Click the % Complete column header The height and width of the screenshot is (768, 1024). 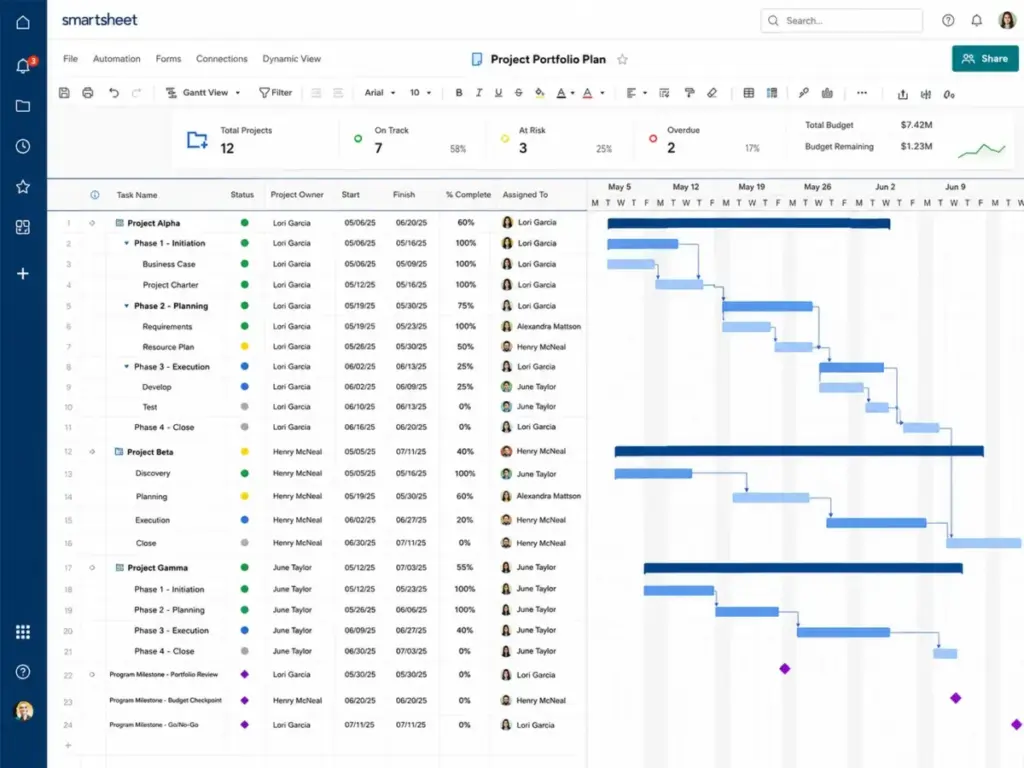click(x=468, y=195)
